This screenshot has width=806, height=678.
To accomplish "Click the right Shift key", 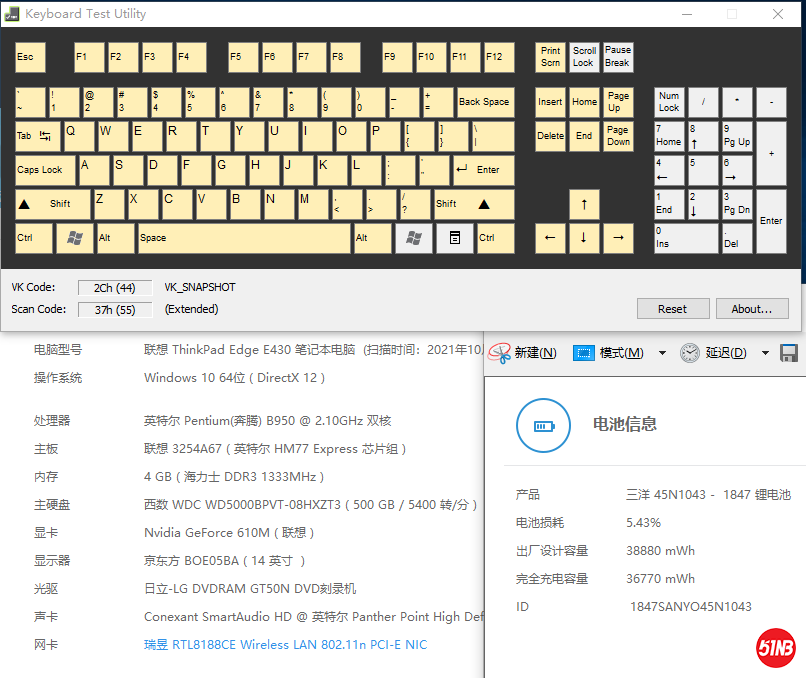I will (x=474, y=204).
